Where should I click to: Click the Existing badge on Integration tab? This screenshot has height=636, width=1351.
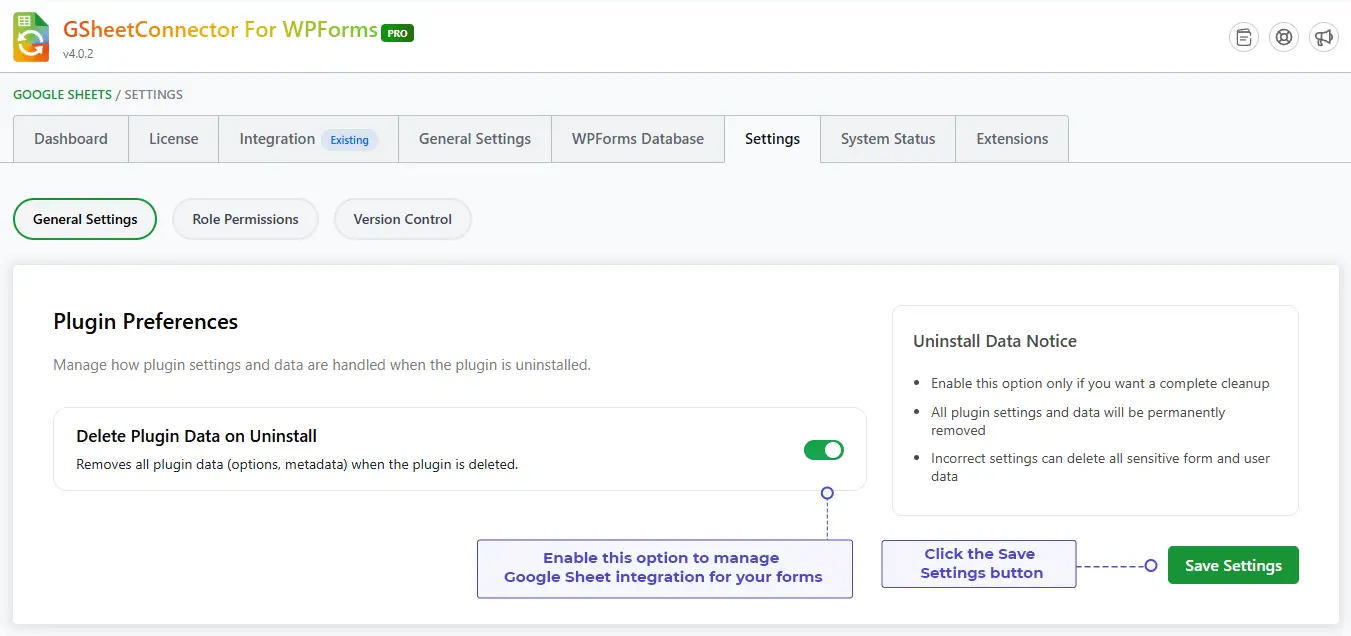[x=350, y=140]
